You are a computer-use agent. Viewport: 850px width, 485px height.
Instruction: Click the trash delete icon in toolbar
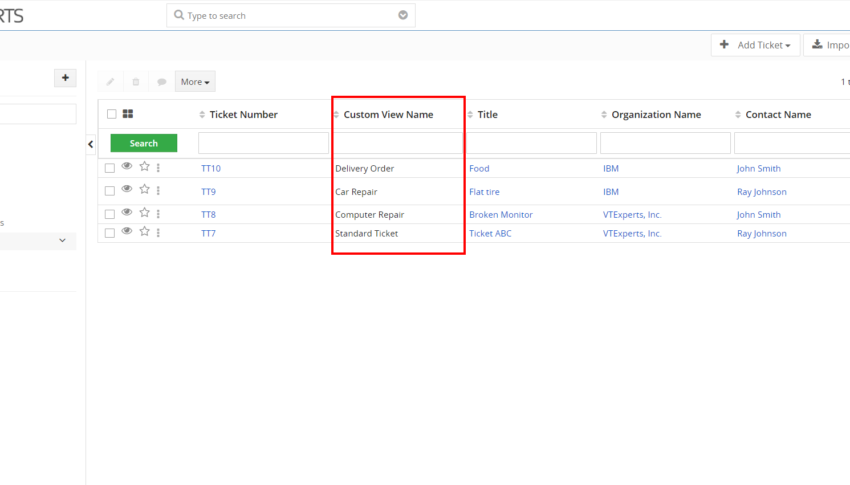pyautogui.click(x=136, y=82)
